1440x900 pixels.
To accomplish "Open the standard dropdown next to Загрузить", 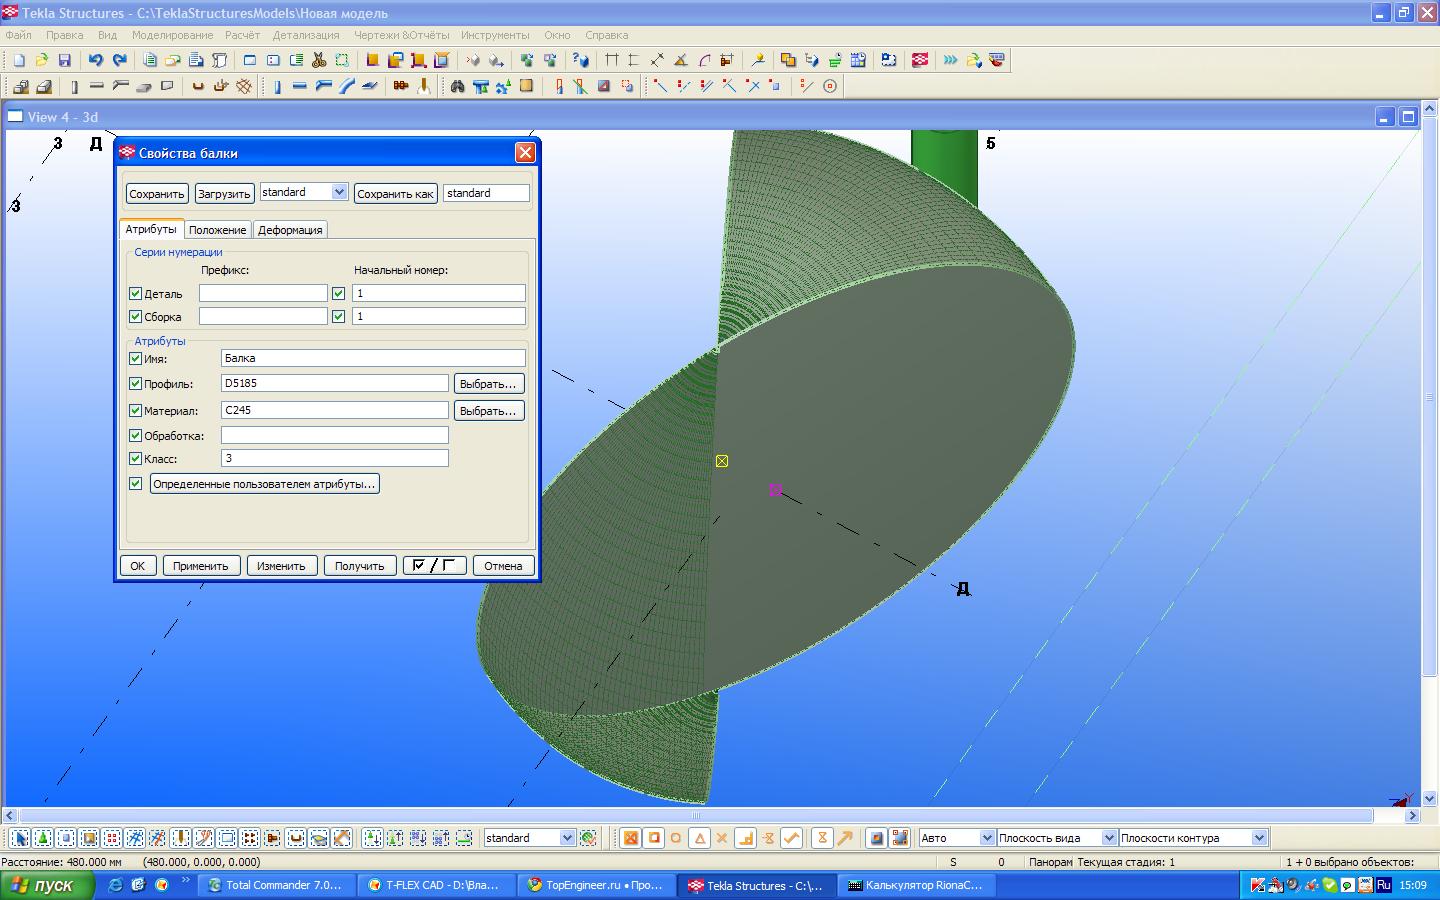I will [x=338, y=192].
